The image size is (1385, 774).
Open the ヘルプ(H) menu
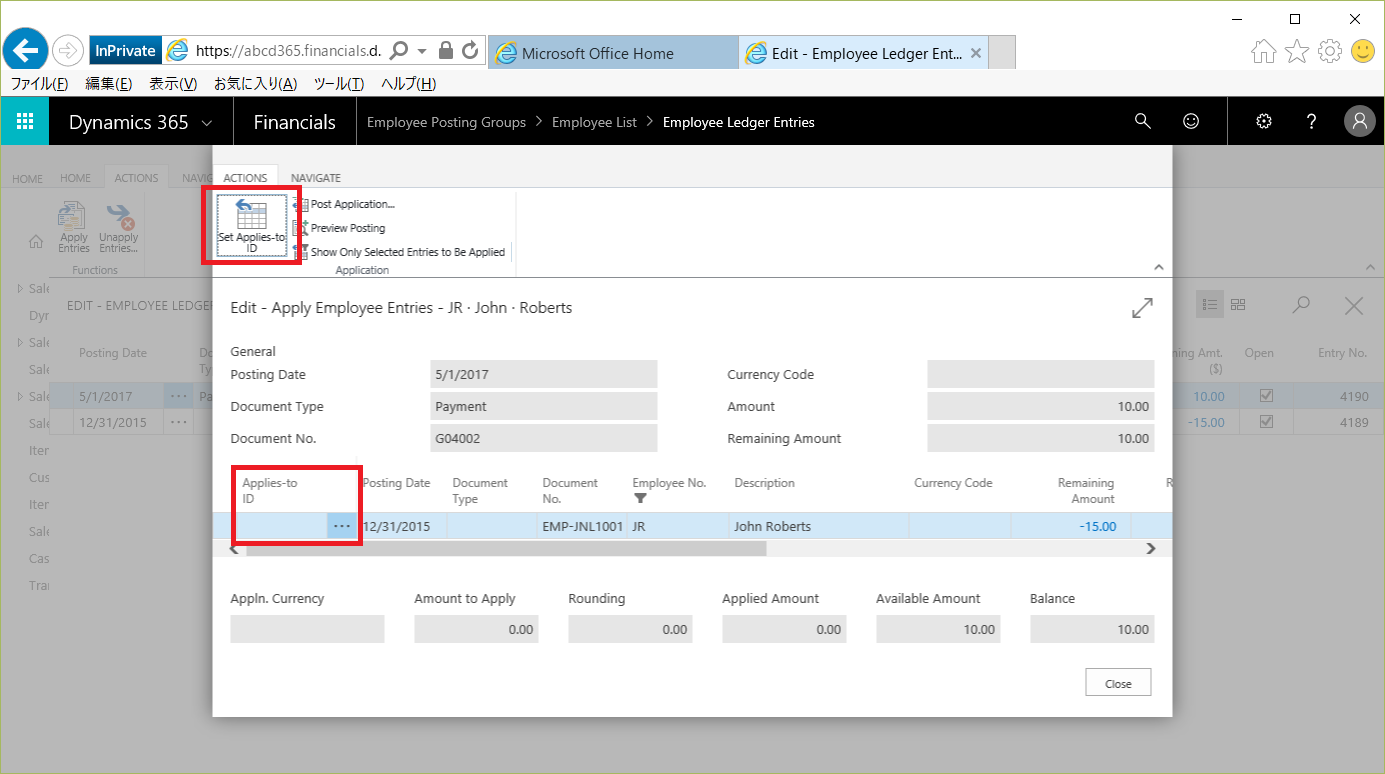[x=409, y=84]
